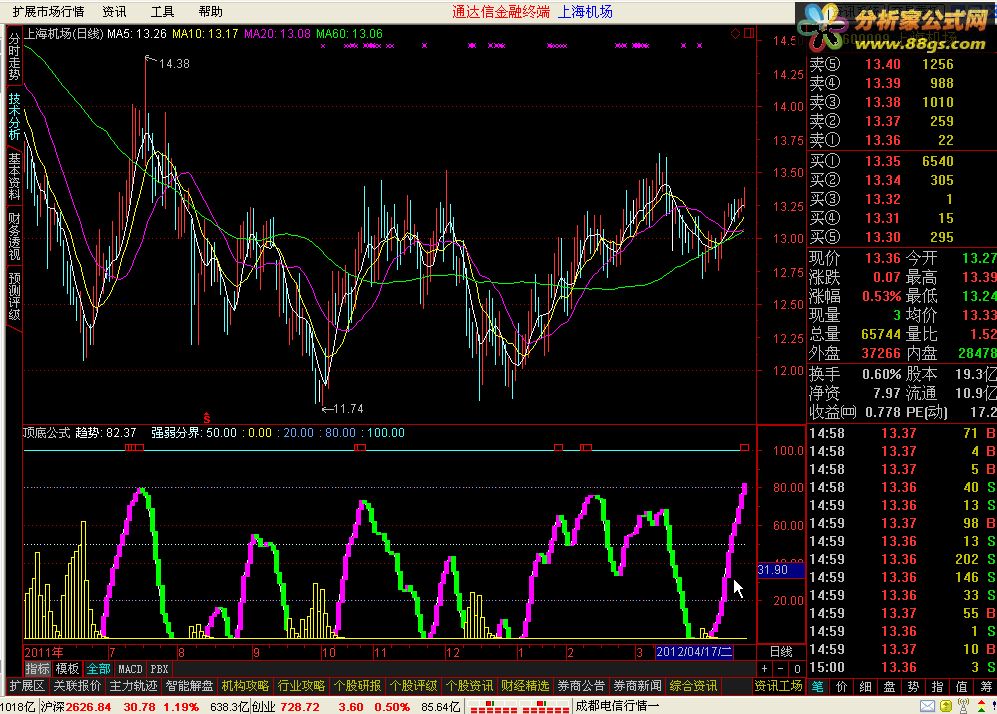Switch to the 基本资料 side tab
The width and height of the screenshot is (997, 714).
pyautogui.click(x=14, y=176)
